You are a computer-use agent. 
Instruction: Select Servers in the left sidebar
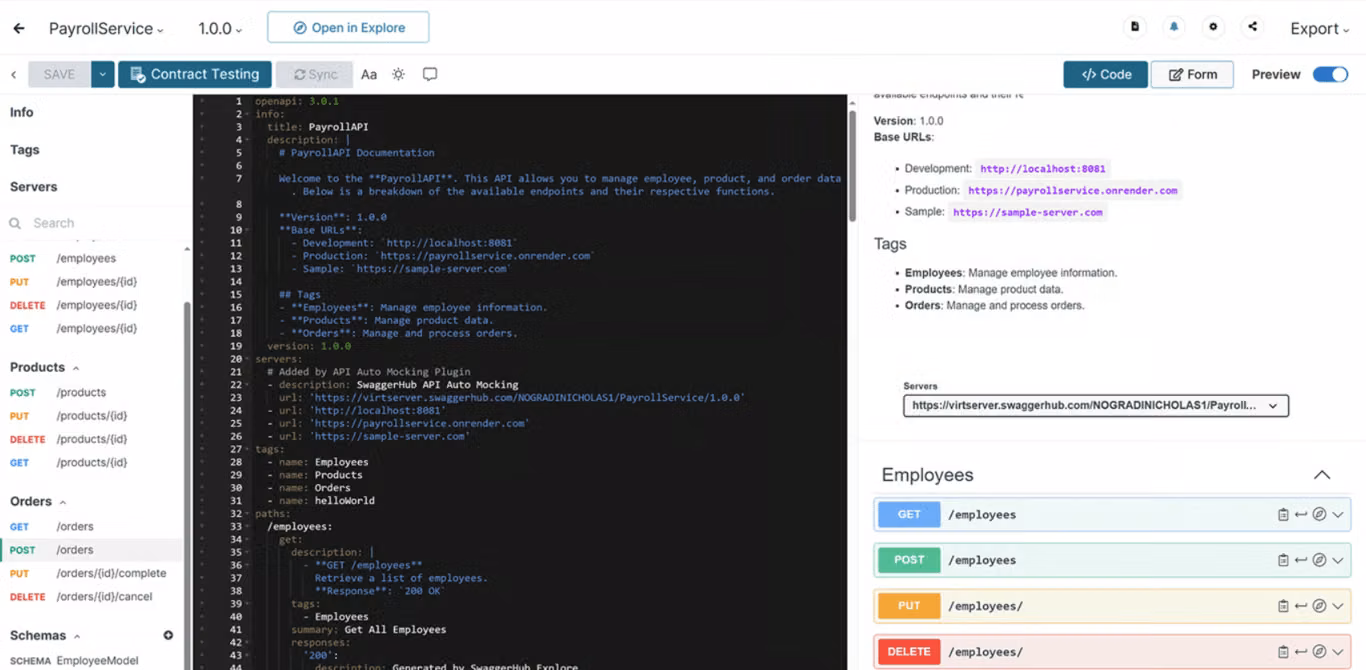(x=35, y=186)
